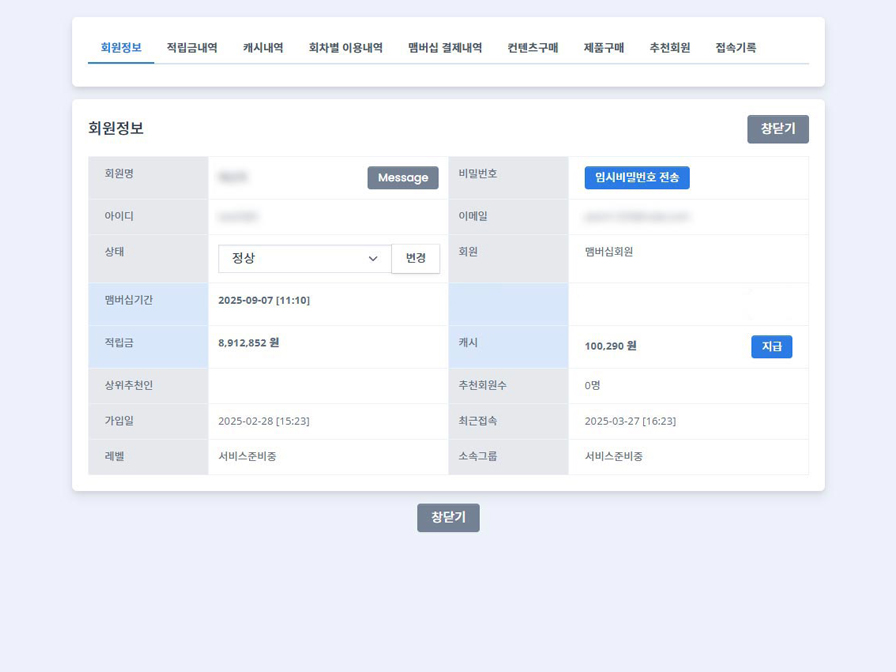Select the 회원정보 tab
The height and width of the screenshot is (672, 896).
pos(119,45)
